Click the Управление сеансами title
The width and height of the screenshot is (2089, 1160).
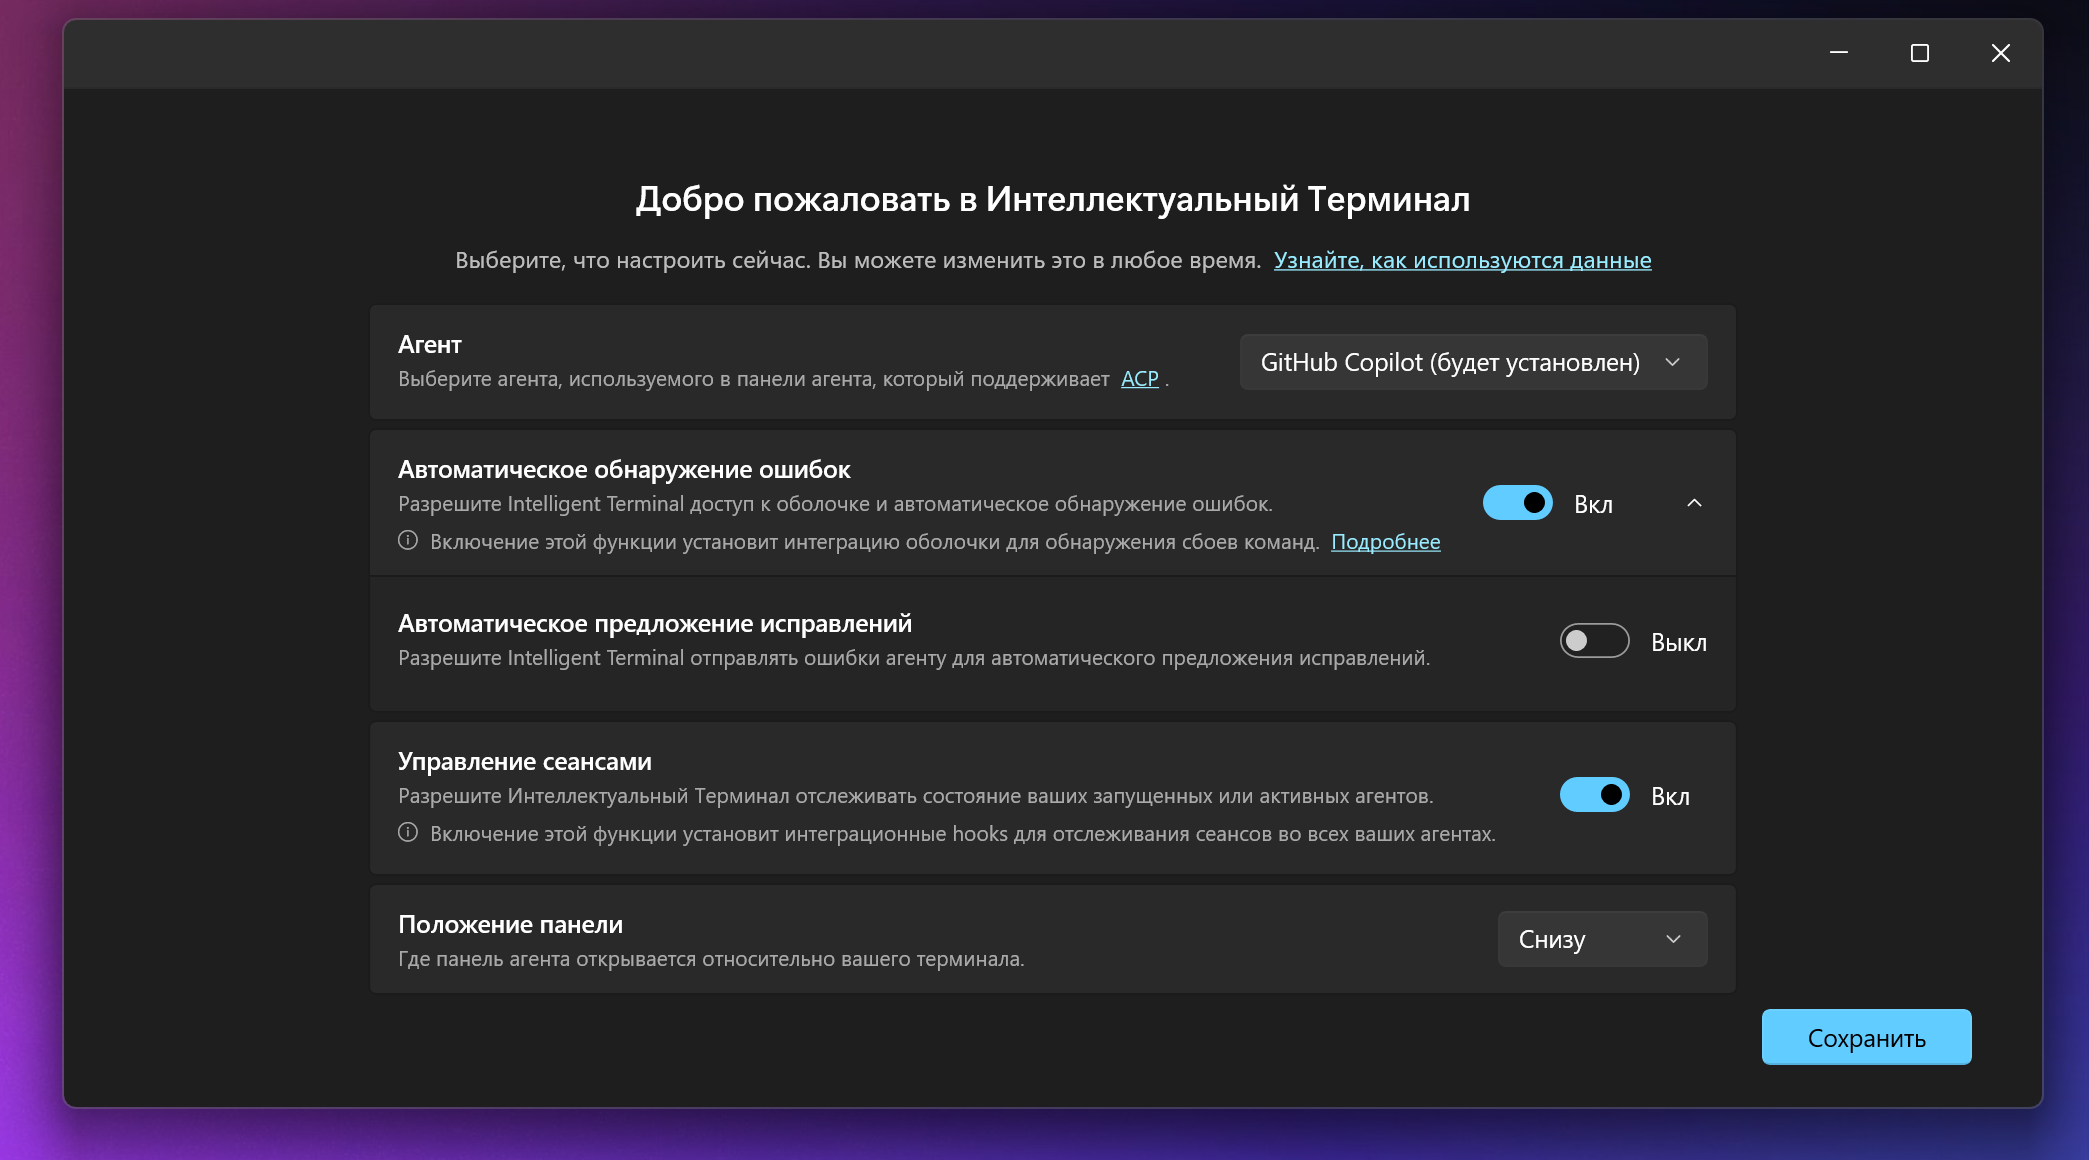click(525, 762)
